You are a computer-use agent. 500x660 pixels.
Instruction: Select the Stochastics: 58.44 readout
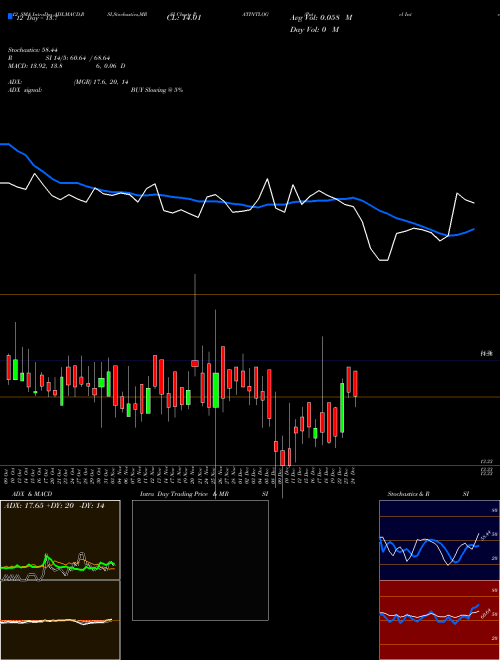[x=32, y=50]
